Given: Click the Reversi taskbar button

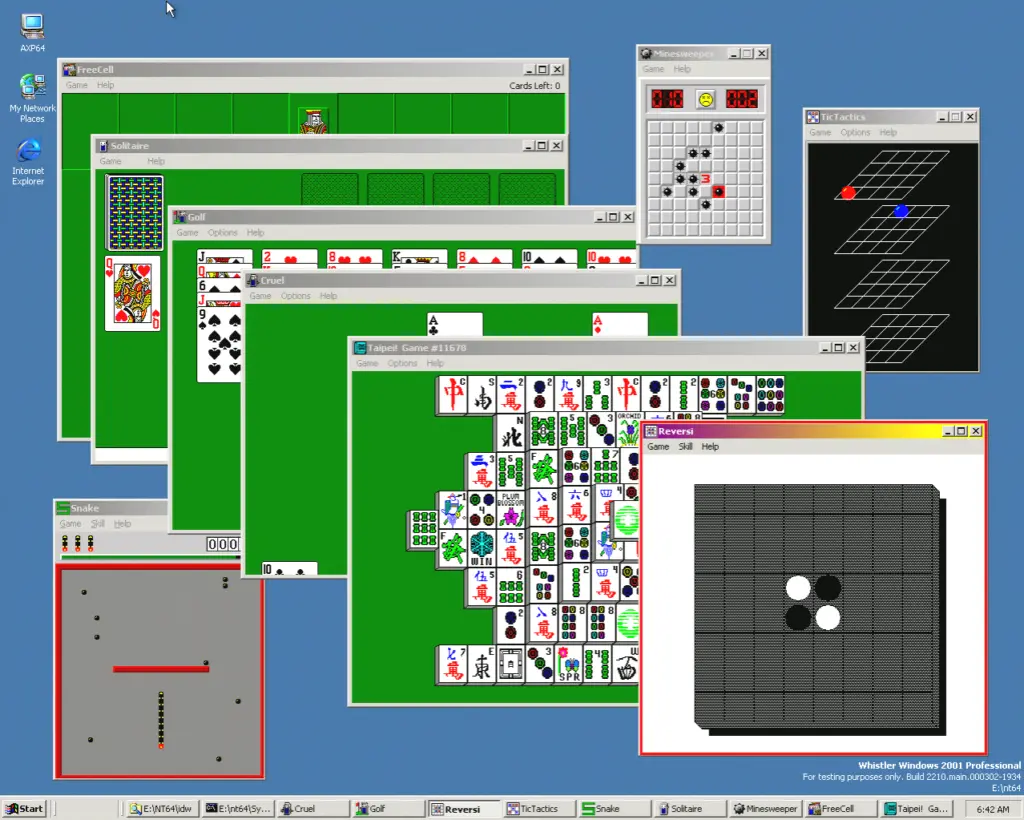Looking at the screenshot, I should pyautogui.click(x=464, y=808).
